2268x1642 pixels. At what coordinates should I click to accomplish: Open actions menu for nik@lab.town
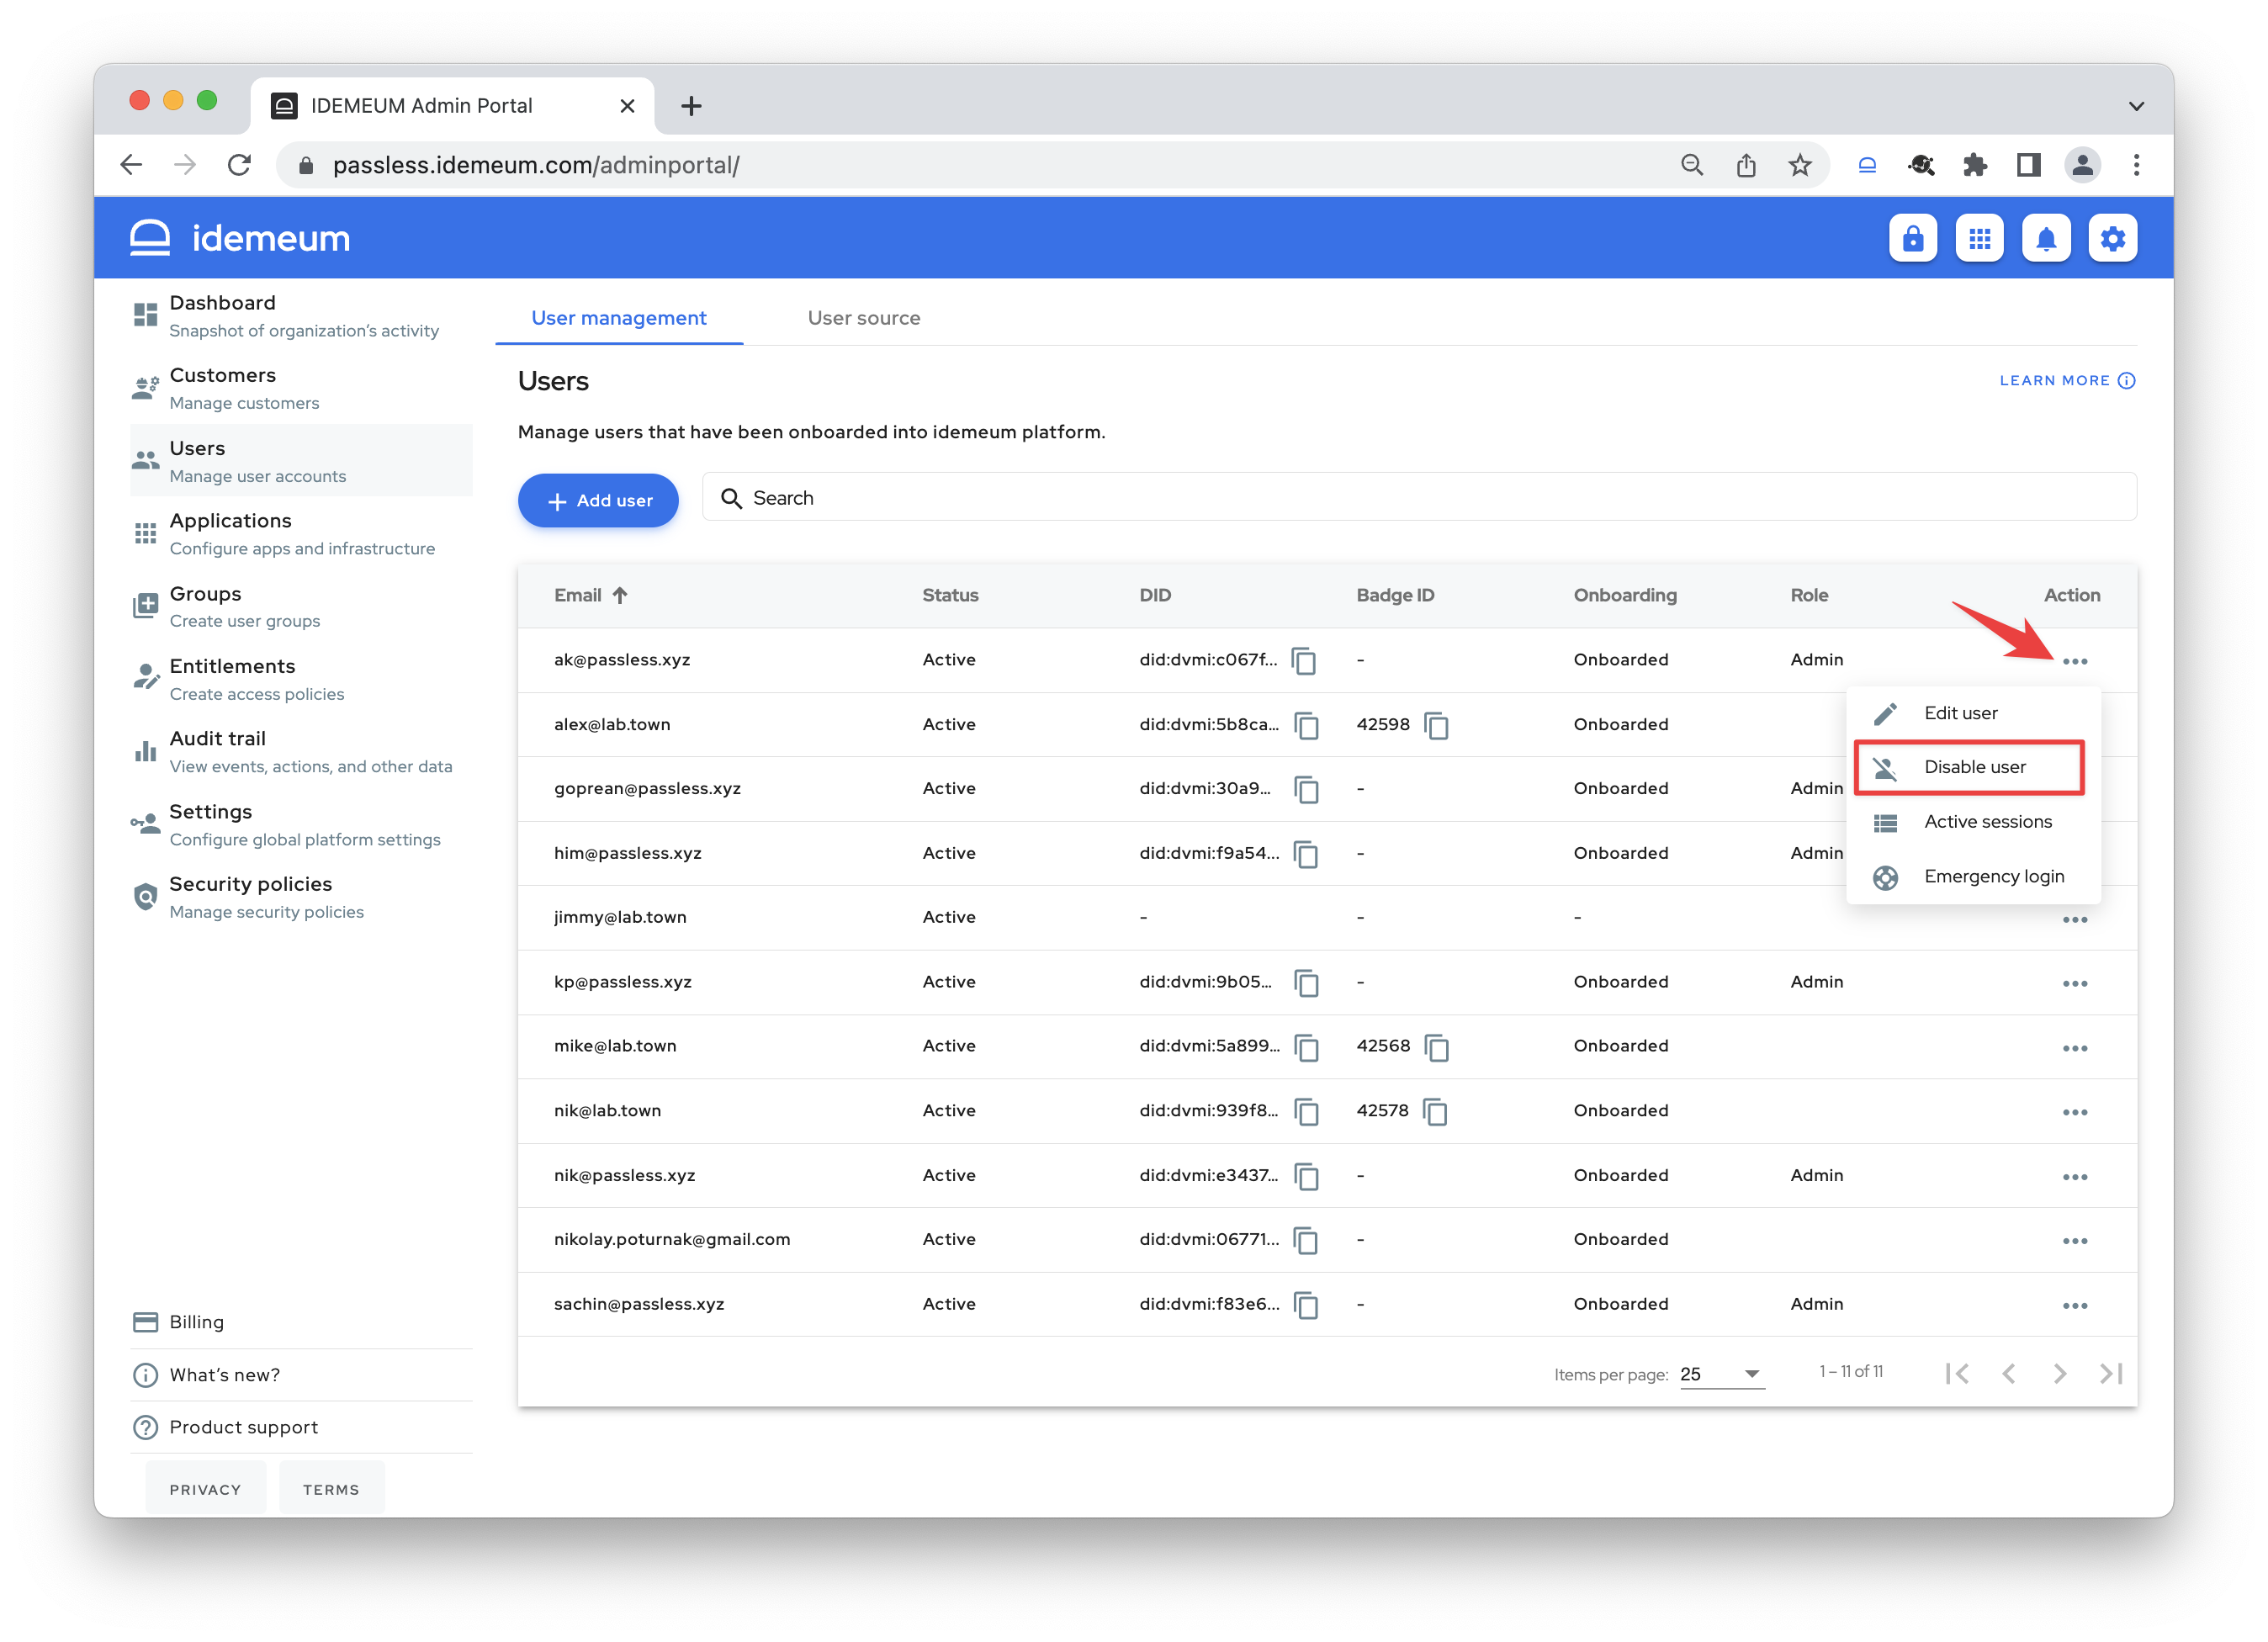[2074, 1112]
